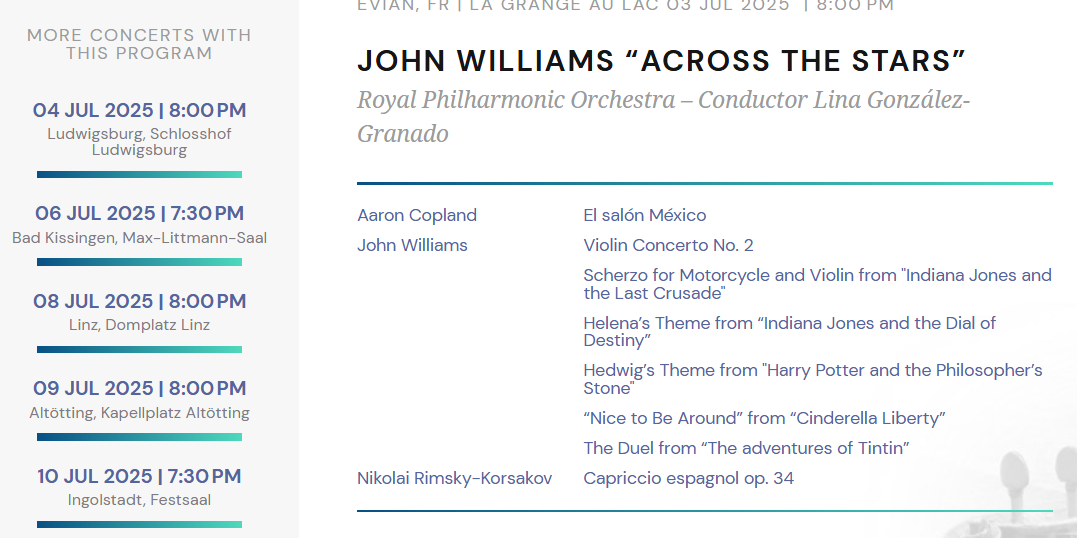Click Hedwig's Theme from Harry Potter entry
1077x538 pixels.
tap(813, 379)
